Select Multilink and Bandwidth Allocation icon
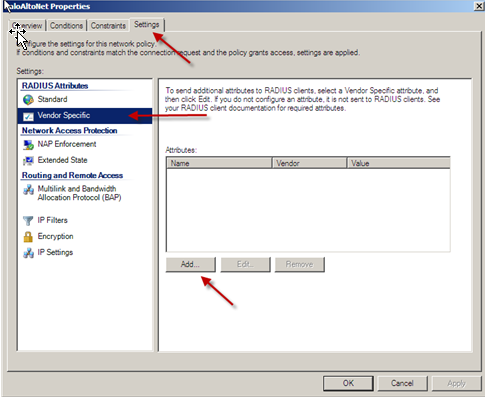The width and height of the screenshot is (485, 397). pos(28,190)
